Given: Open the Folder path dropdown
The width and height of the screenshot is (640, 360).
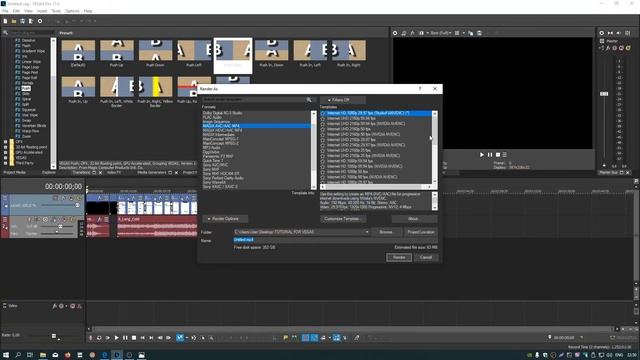Looking at the screenshot, I should (367, 232).
